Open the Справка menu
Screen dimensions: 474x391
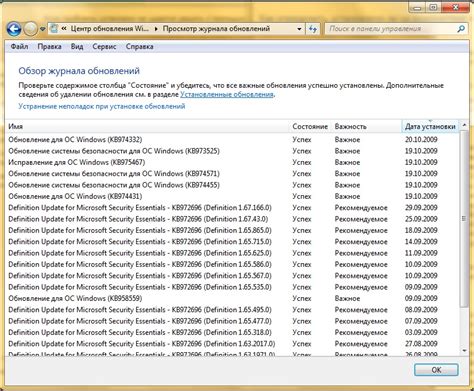pos(140,46)
